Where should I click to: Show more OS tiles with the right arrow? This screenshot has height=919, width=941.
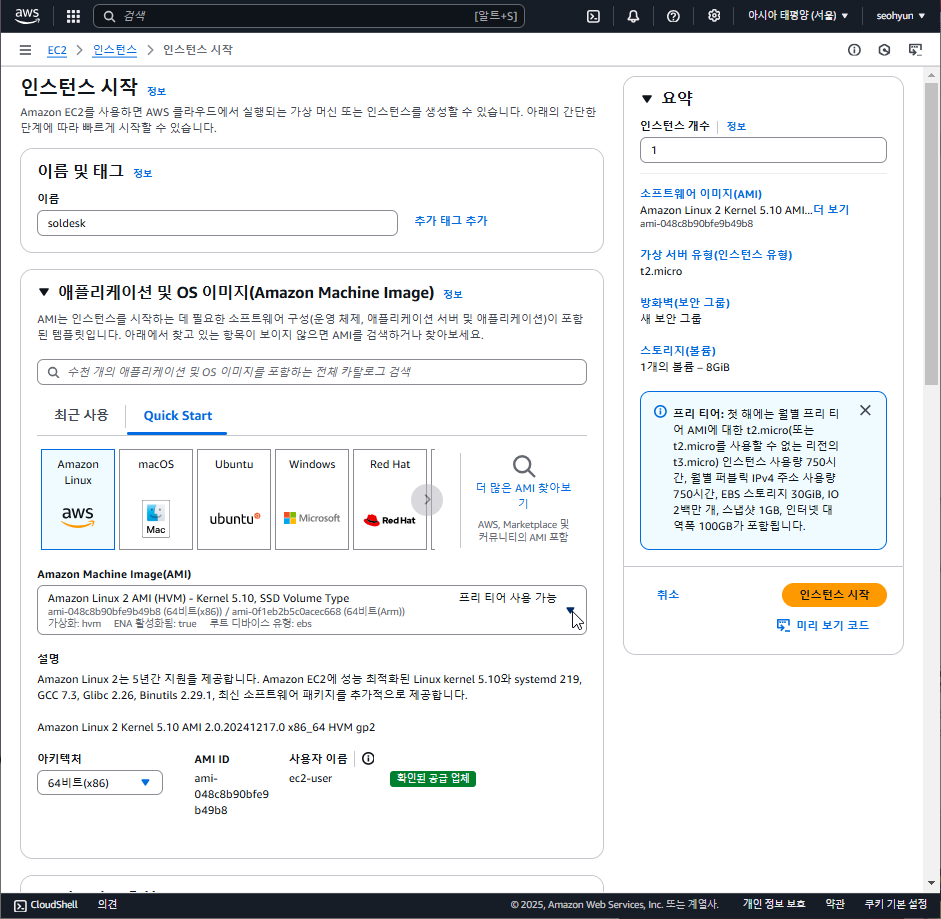pos(427,499)
